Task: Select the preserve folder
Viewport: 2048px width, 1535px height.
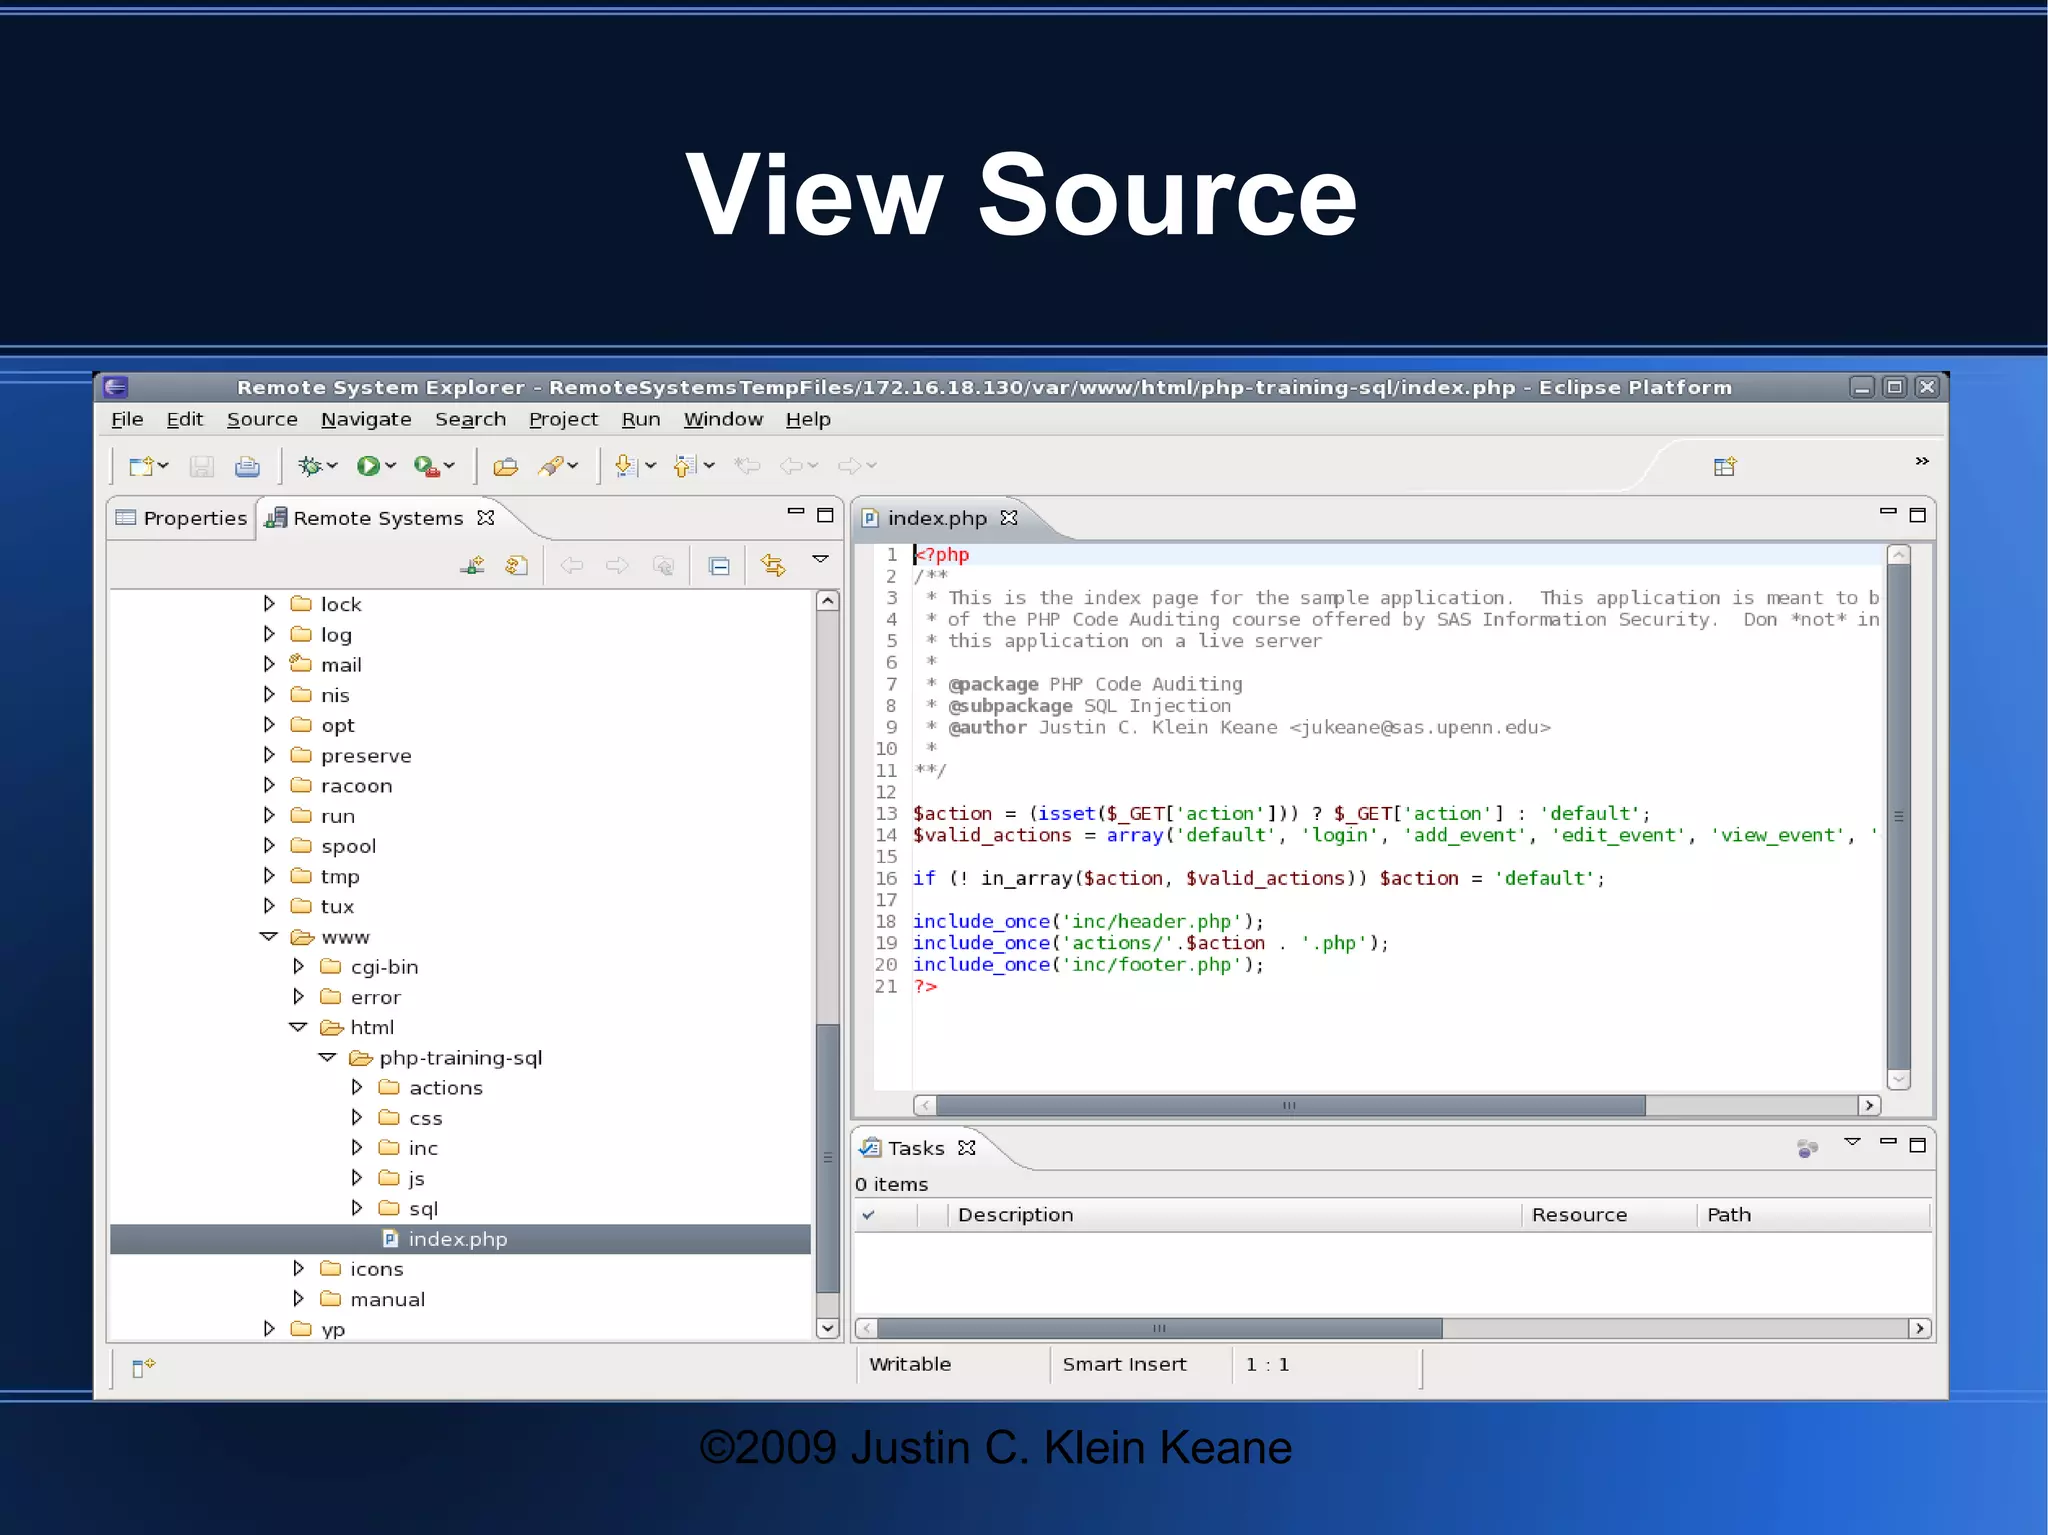Action: pos(366,756)
